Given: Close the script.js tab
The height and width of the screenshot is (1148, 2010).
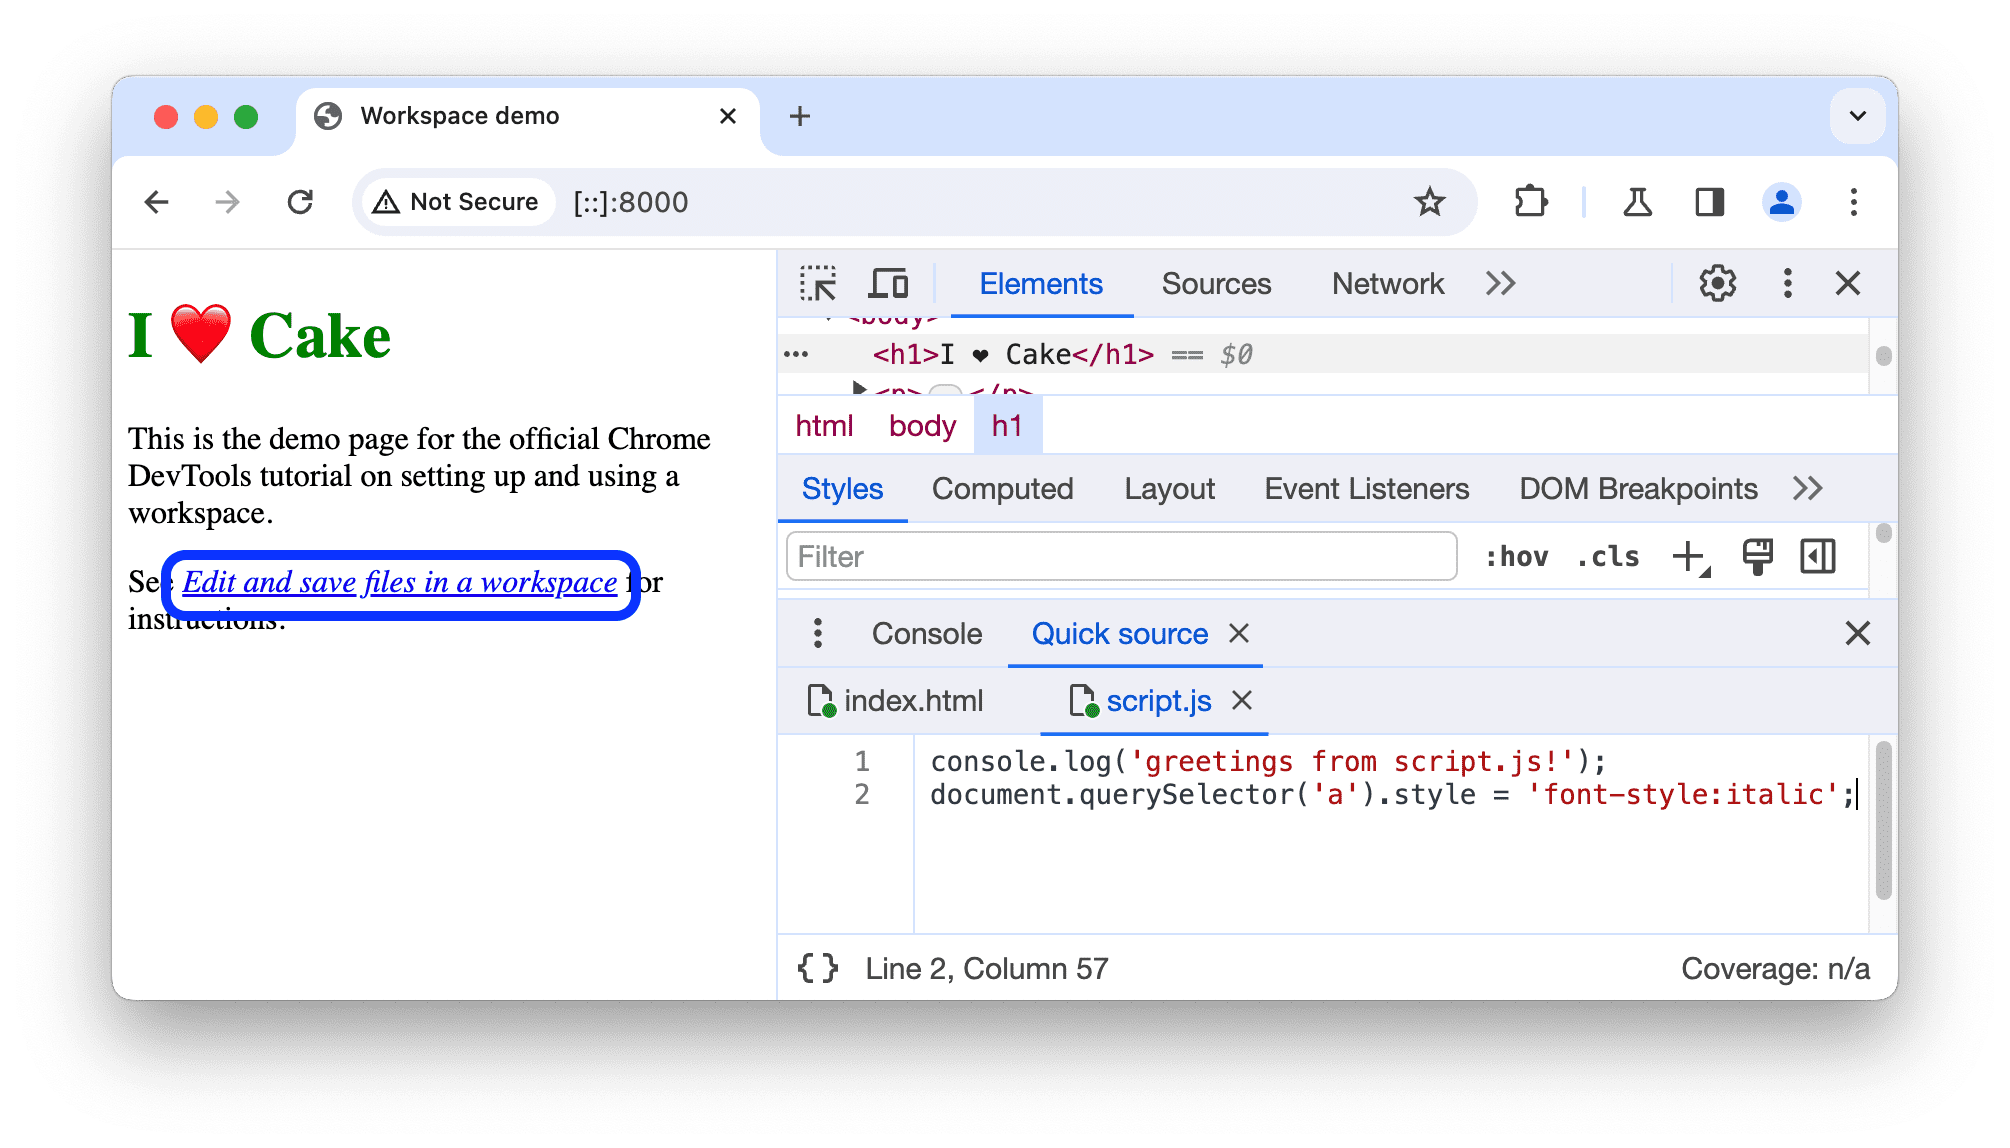Looking at the screenshot, I should (1241, 702).
